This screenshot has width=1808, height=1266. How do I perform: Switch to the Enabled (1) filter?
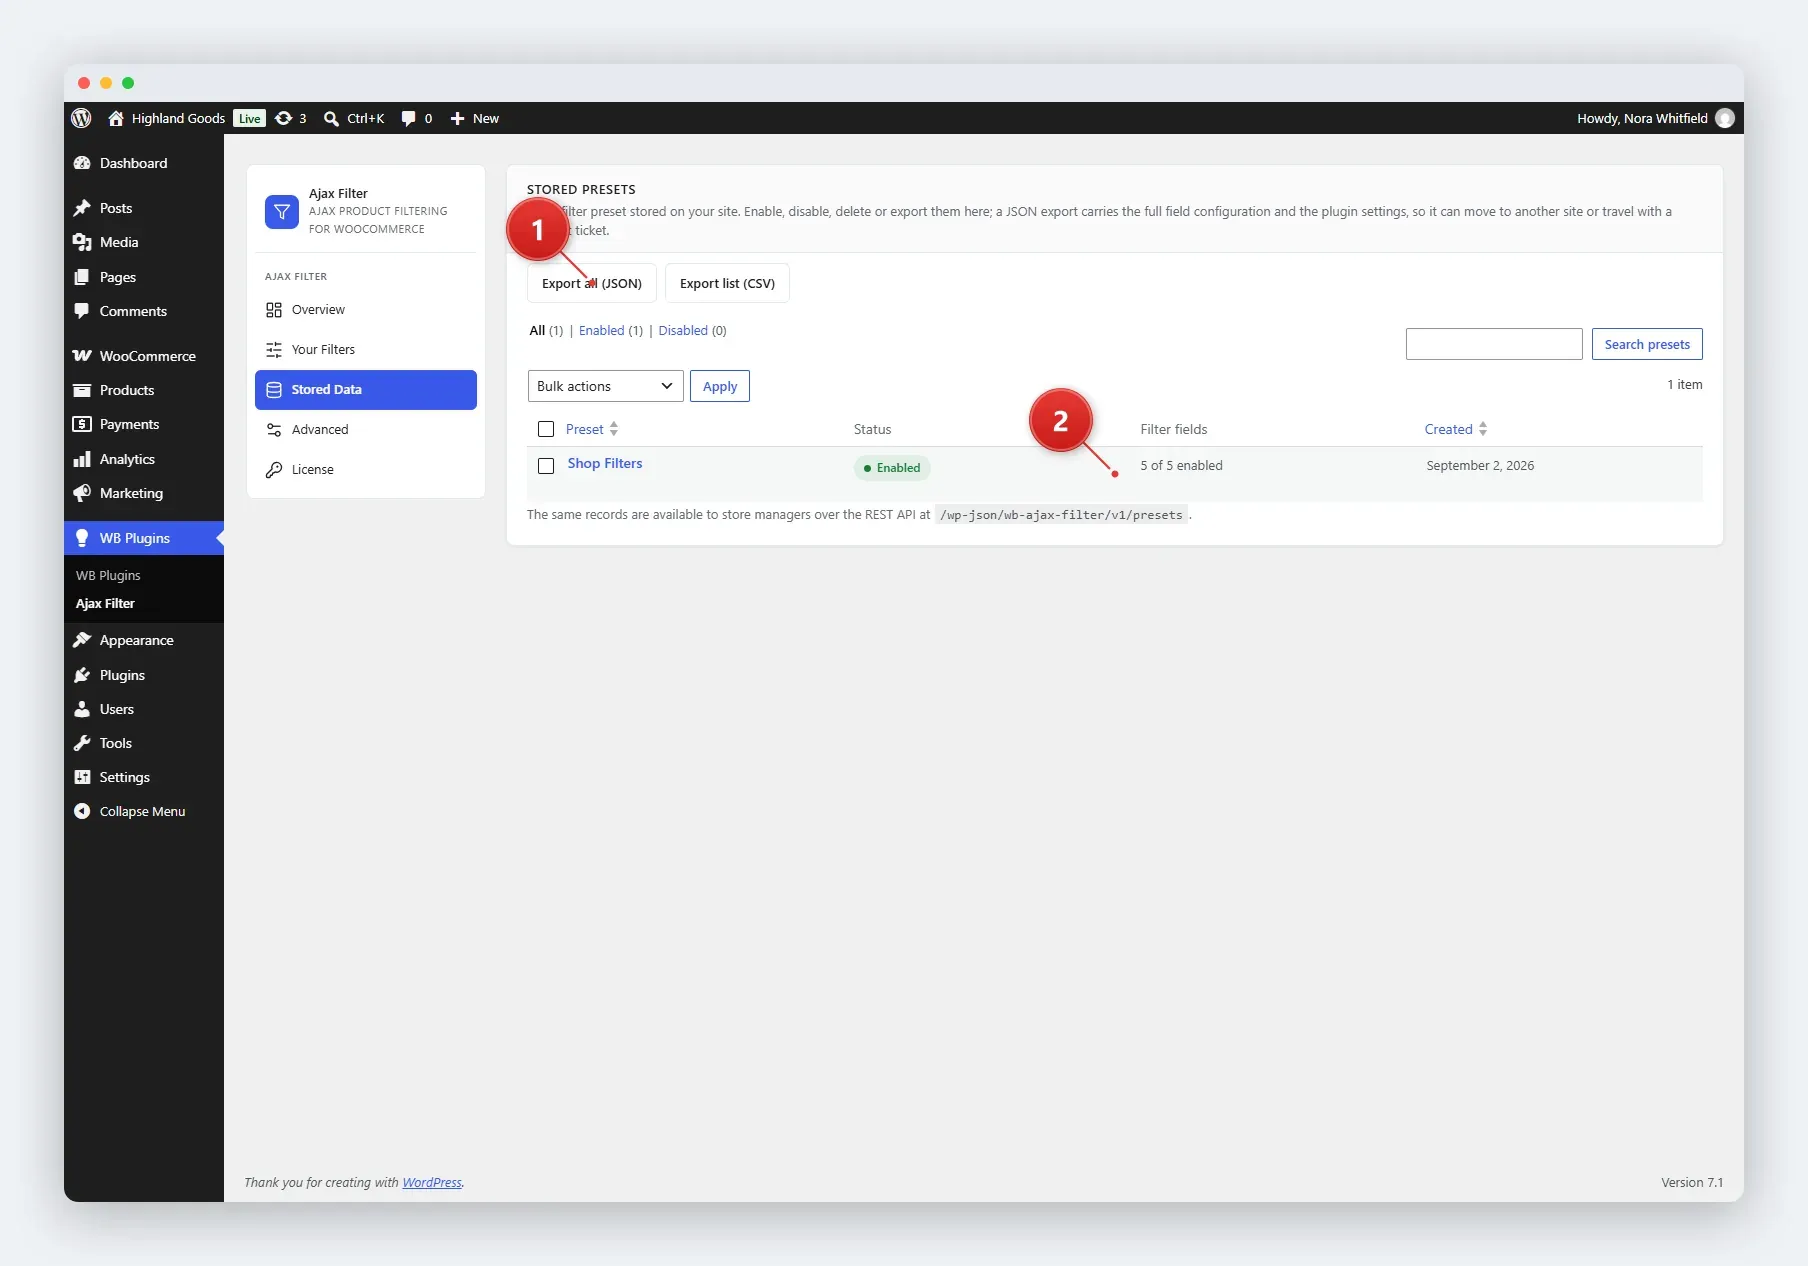611,331
